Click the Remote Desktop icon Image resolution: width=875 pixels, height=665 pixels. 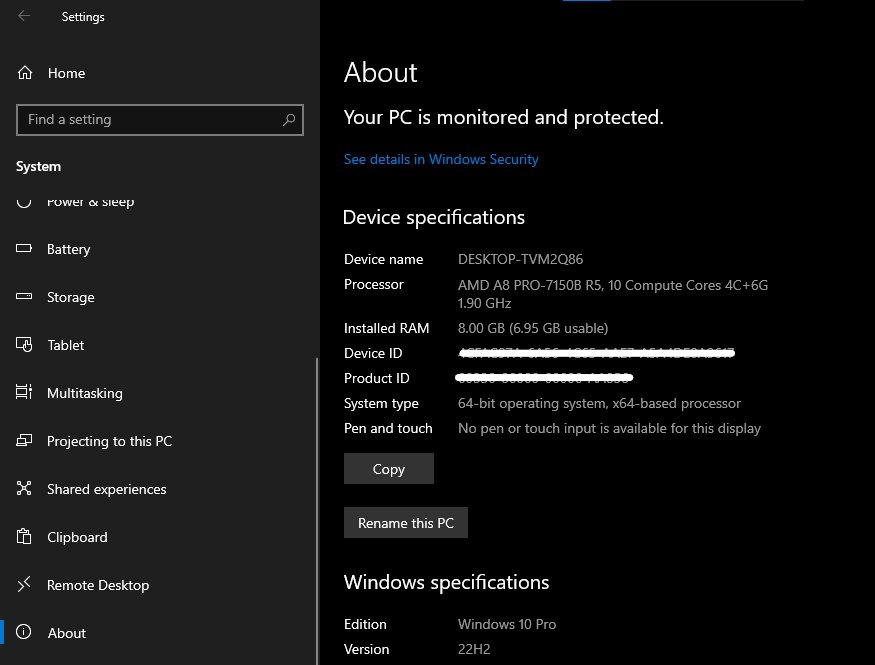pyautogui.click(x=25, y=585)
